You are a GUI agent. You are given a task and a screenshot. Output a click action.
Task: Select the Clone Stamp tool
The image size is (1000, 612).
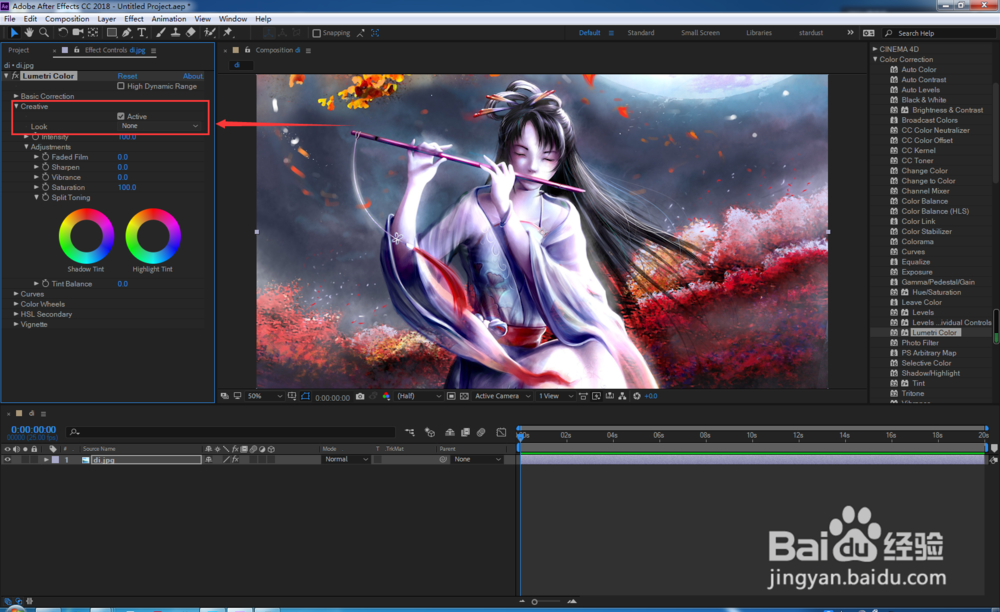(175, 33)
